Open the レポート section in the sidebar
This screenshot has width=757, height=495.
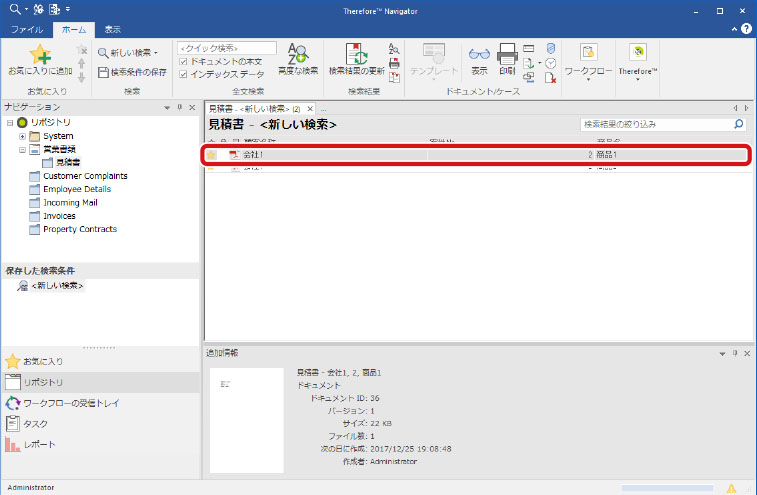pyautogui.click(x=39, y=444)
